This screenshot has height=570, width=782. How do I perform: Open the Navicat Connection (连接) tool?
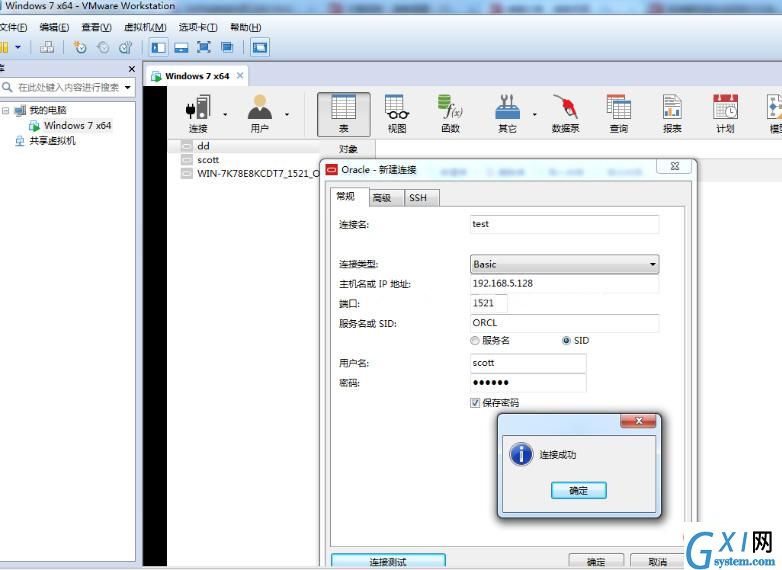click(x=198, y=114)
